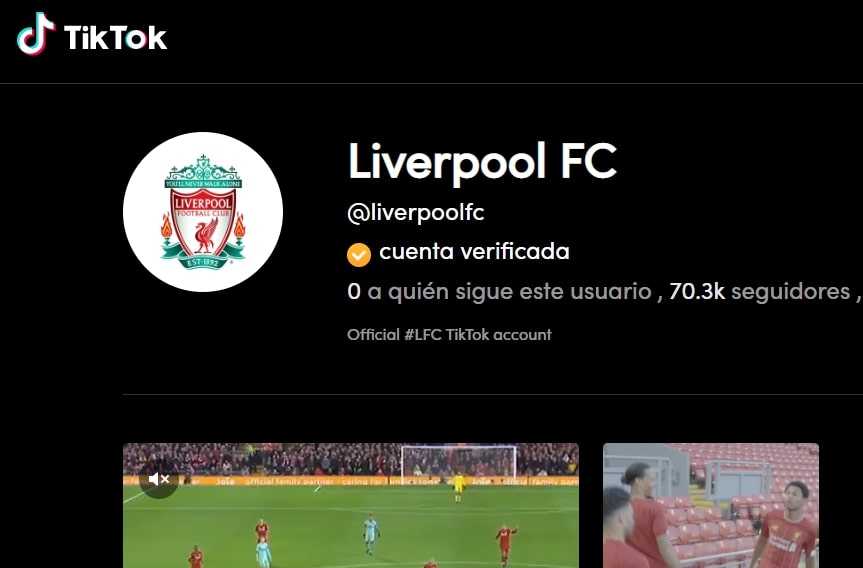
Task: Click the word 'Official' in the bio
Action: pos(373,335)
